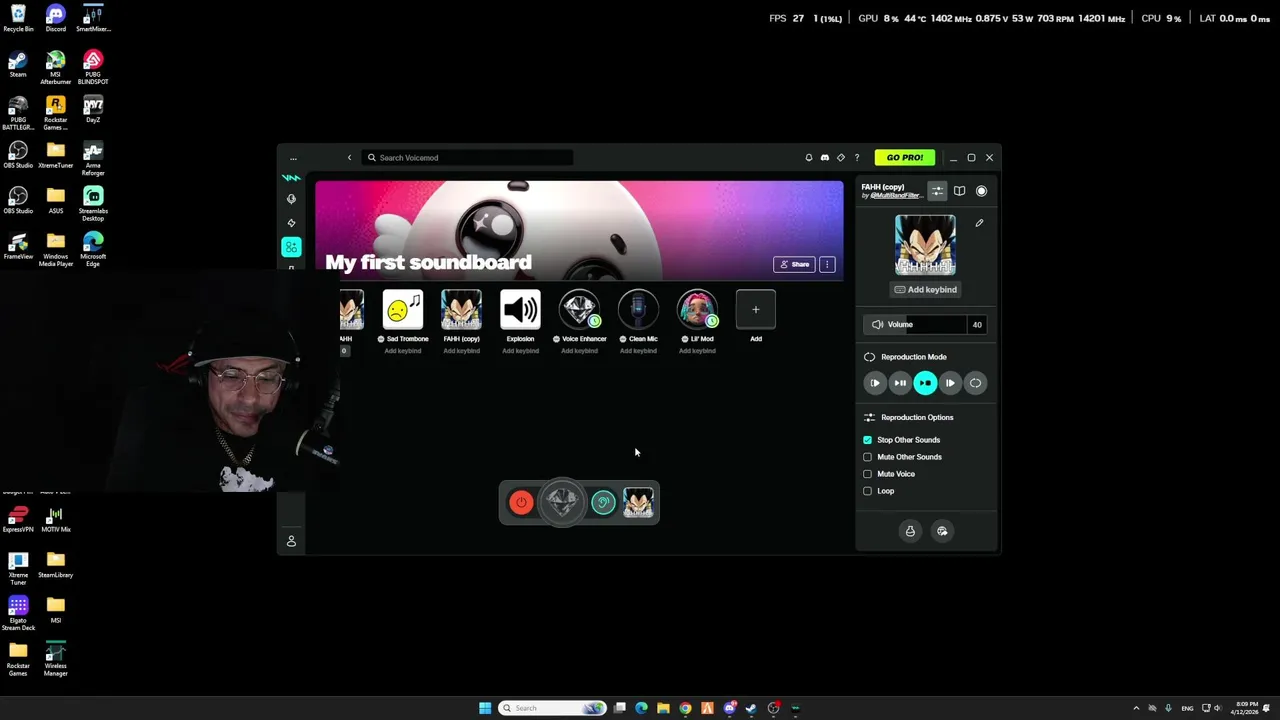Screen dimensions: 1280x720
Task: Click the volume value 40 field
Action: [x=977, y=325]
